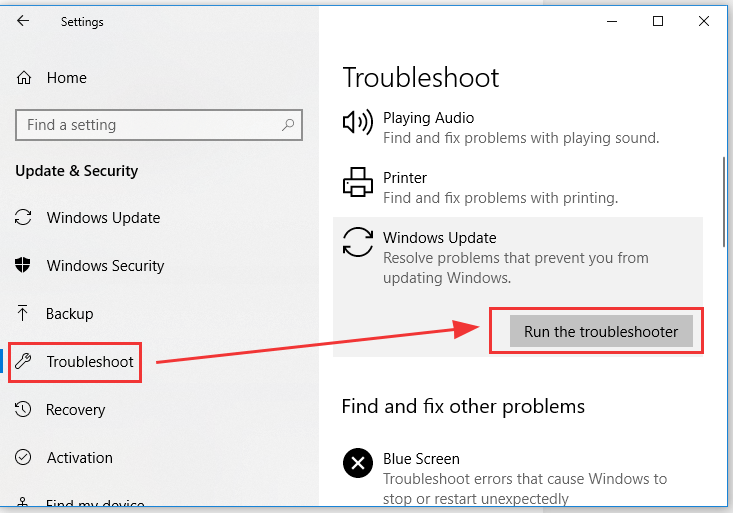Select the Playing Audio troubleshooter entry

517,127
